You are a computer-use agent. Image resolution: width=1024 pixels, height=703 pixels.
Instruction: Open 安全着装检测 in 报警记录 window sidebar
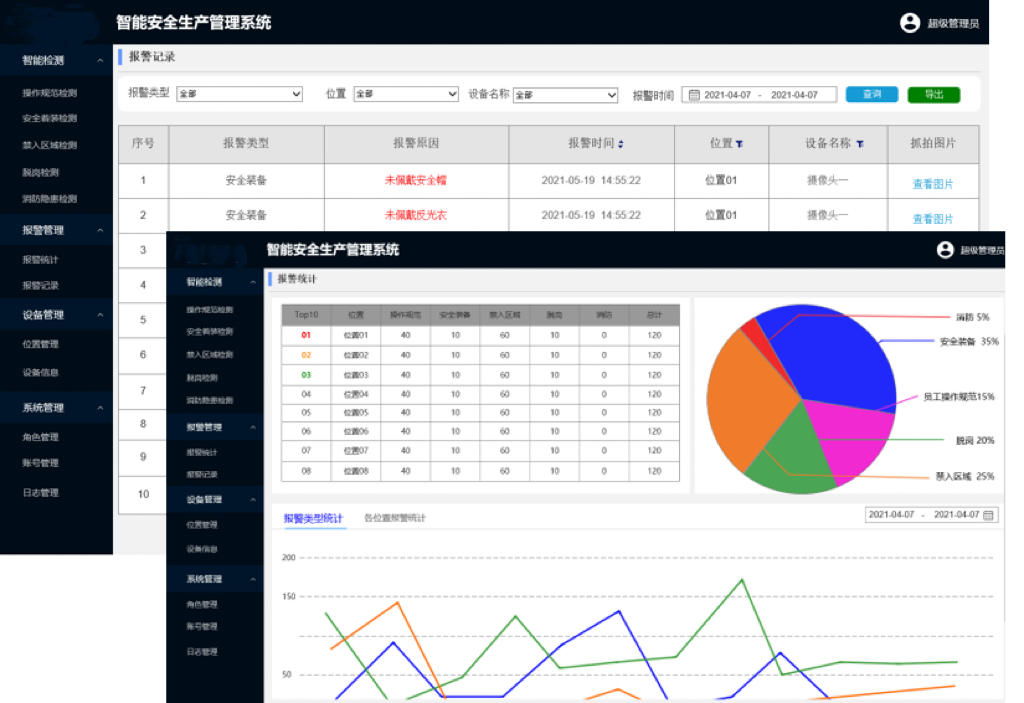[50, 118]
